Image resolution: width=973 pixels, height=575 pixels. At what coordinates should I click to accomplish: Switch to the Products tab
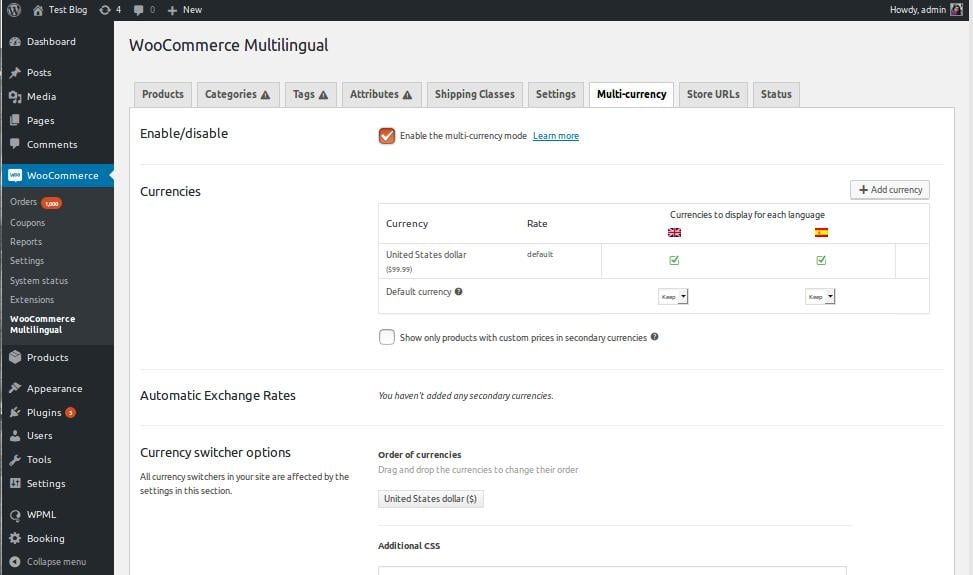point(163,94)
